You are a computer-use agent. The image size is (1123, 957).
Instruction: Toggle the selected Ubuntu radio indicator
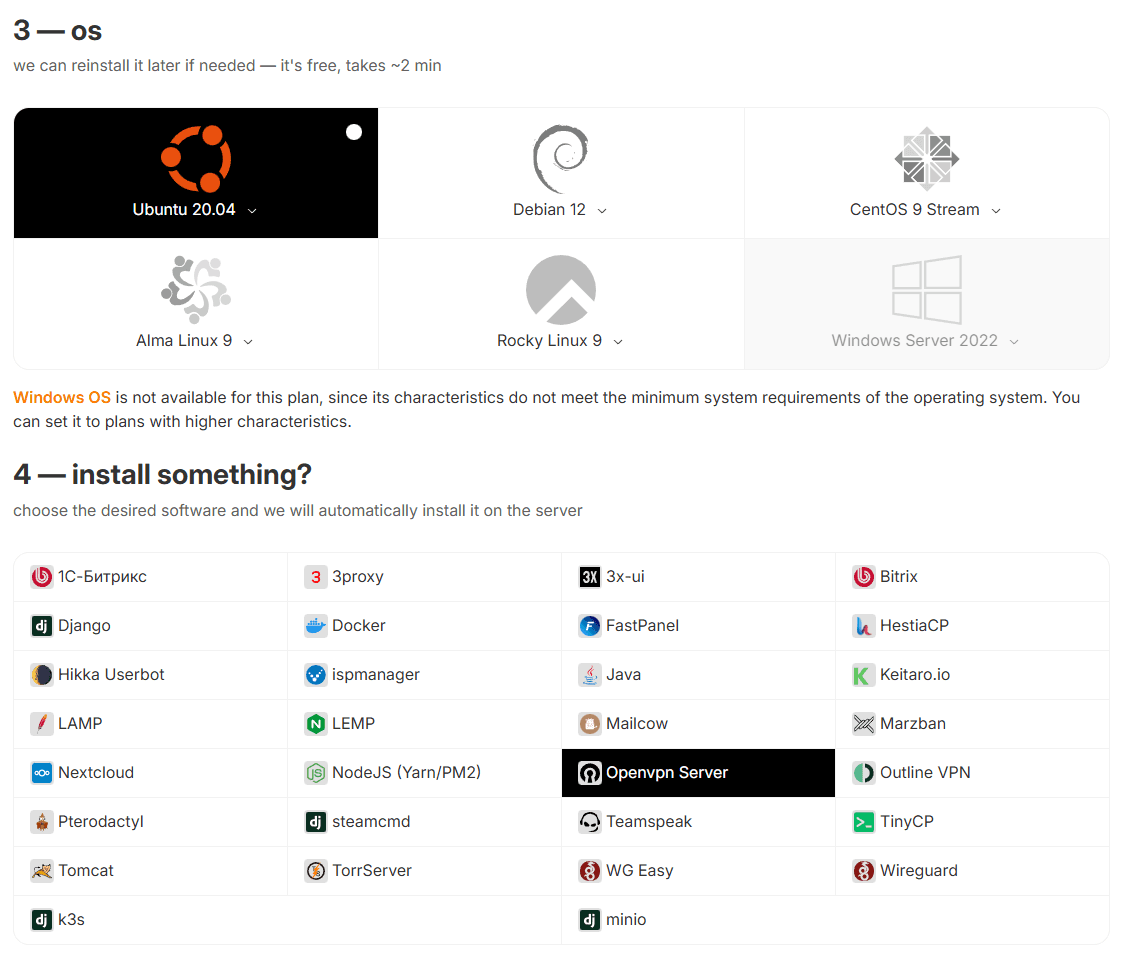pos(354,132)
